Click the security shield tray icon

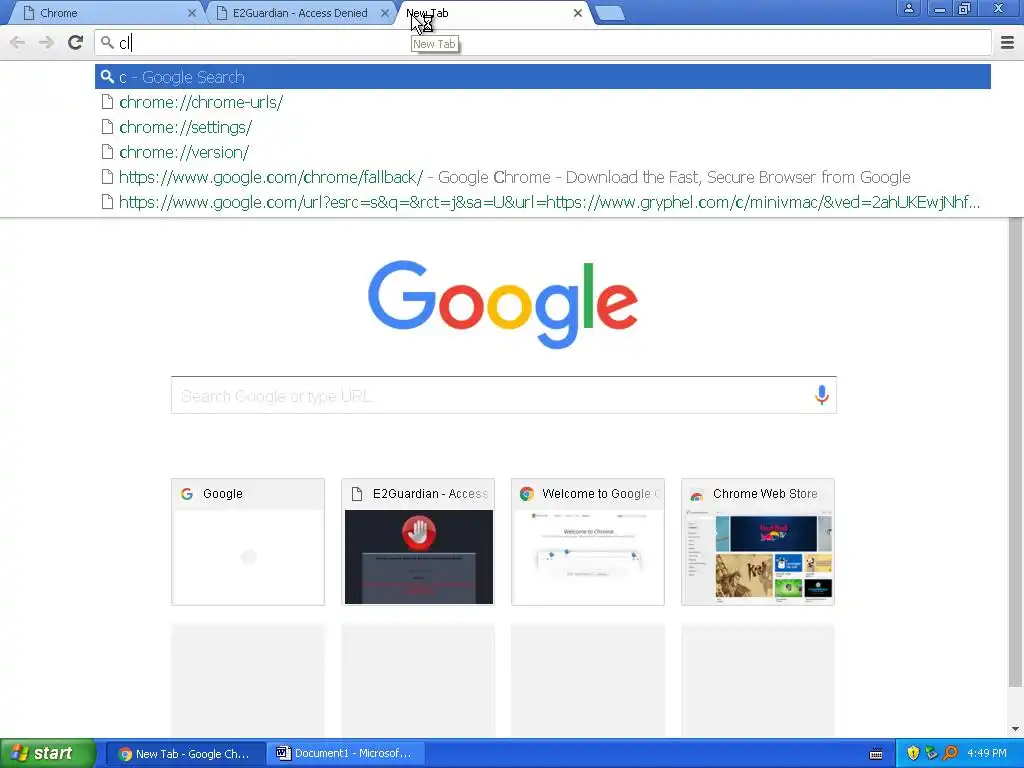coord(913,753)
